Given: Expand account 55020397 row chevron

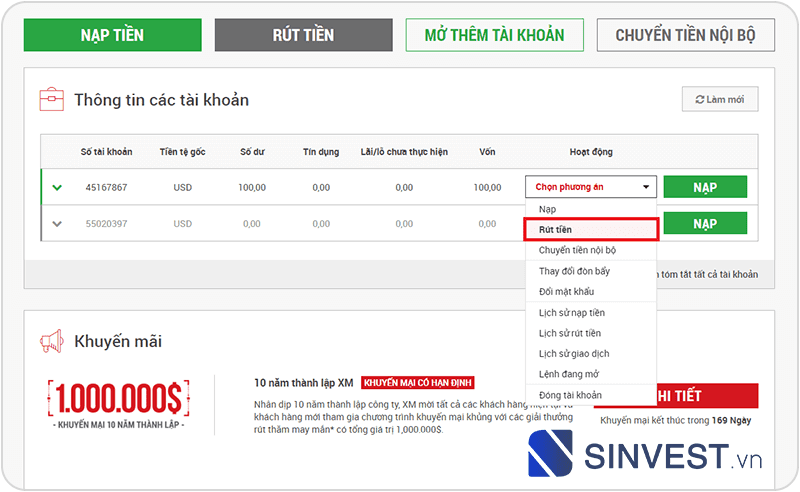Looking at the screenshot, I should click(x=57, y=224).
